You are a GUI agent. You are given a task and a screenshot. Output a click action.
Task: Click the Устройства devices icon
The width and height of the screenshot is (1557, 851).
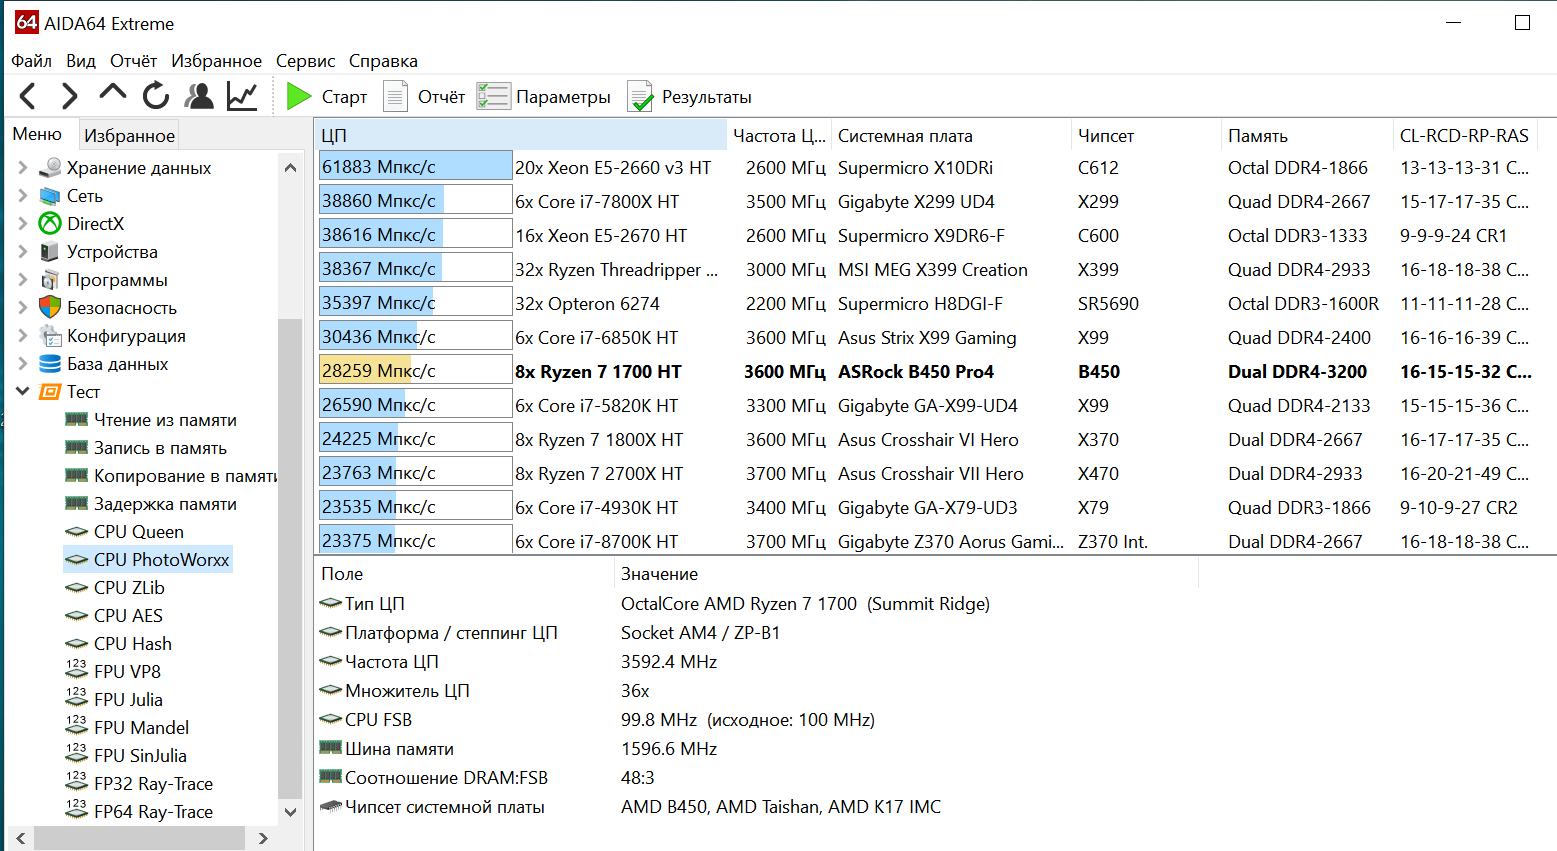(50, 252)
